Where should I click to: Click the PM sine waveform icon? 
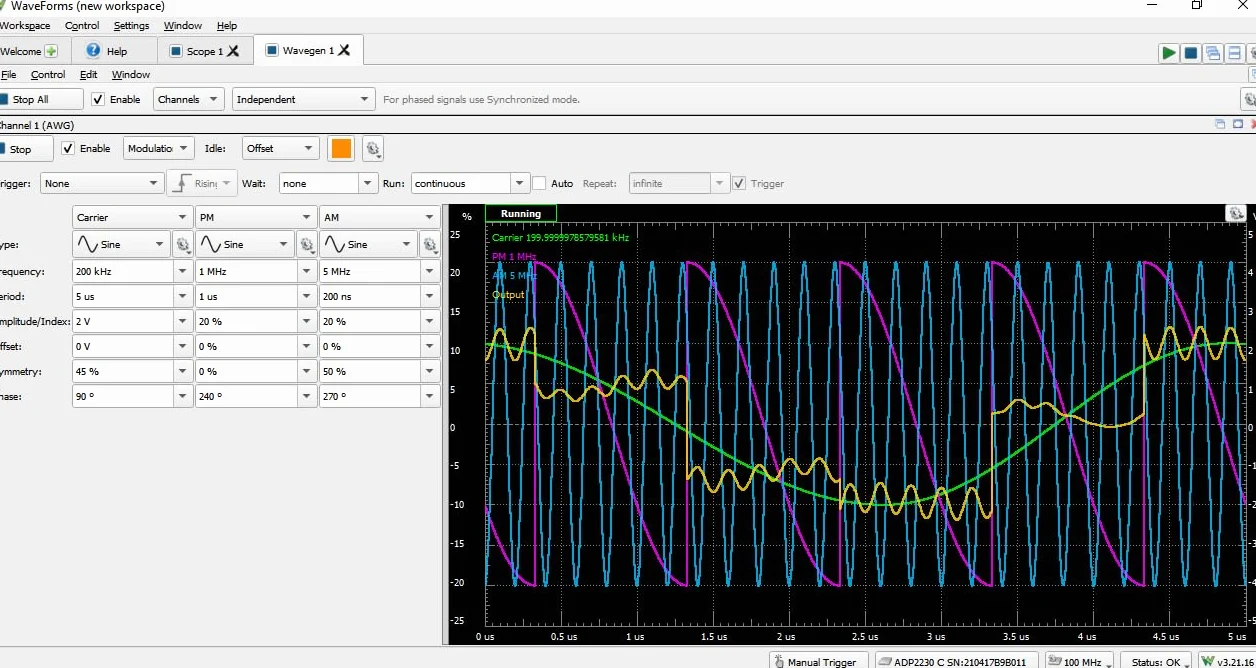(210, 244)
